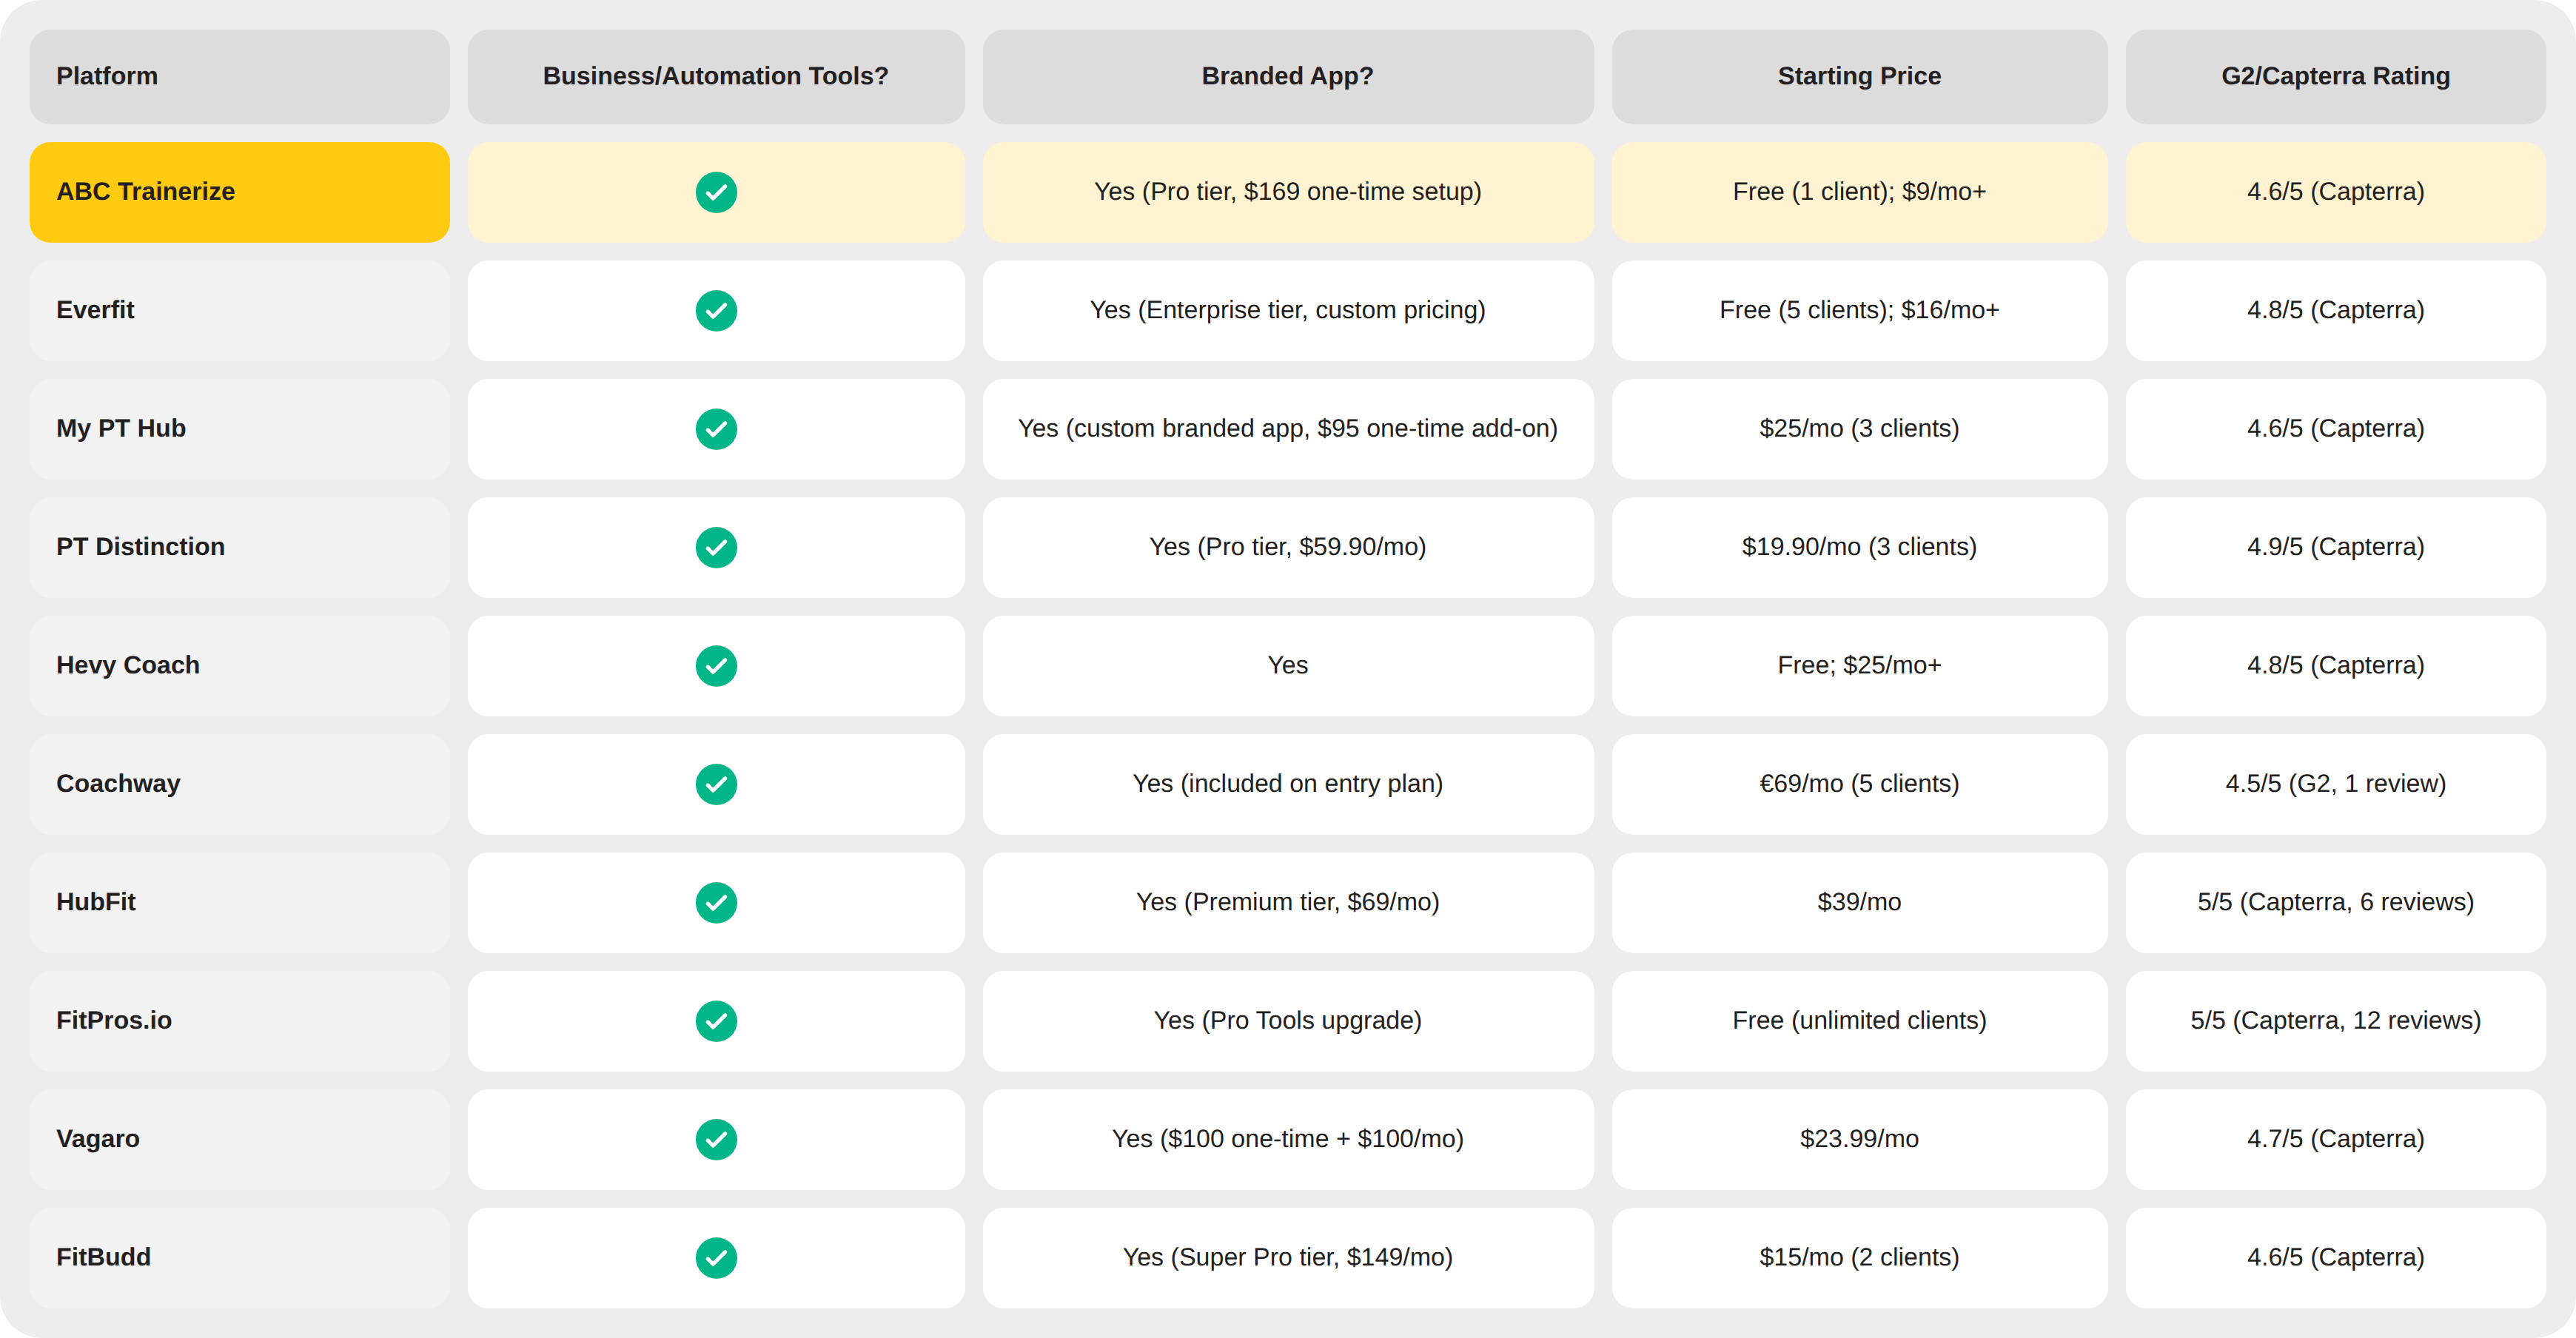Image resolution: width=2576 pixels, height=1338 pixels.
Task: Click the green checkmark in Everfit row
Action: click(x=716, y=310)
